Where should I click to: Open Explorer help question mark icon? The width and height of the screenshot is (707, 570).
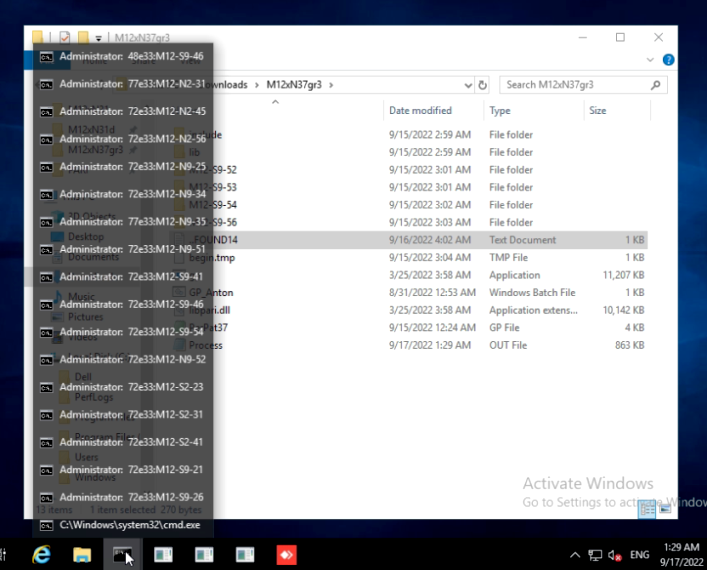[x=668, y=60]
